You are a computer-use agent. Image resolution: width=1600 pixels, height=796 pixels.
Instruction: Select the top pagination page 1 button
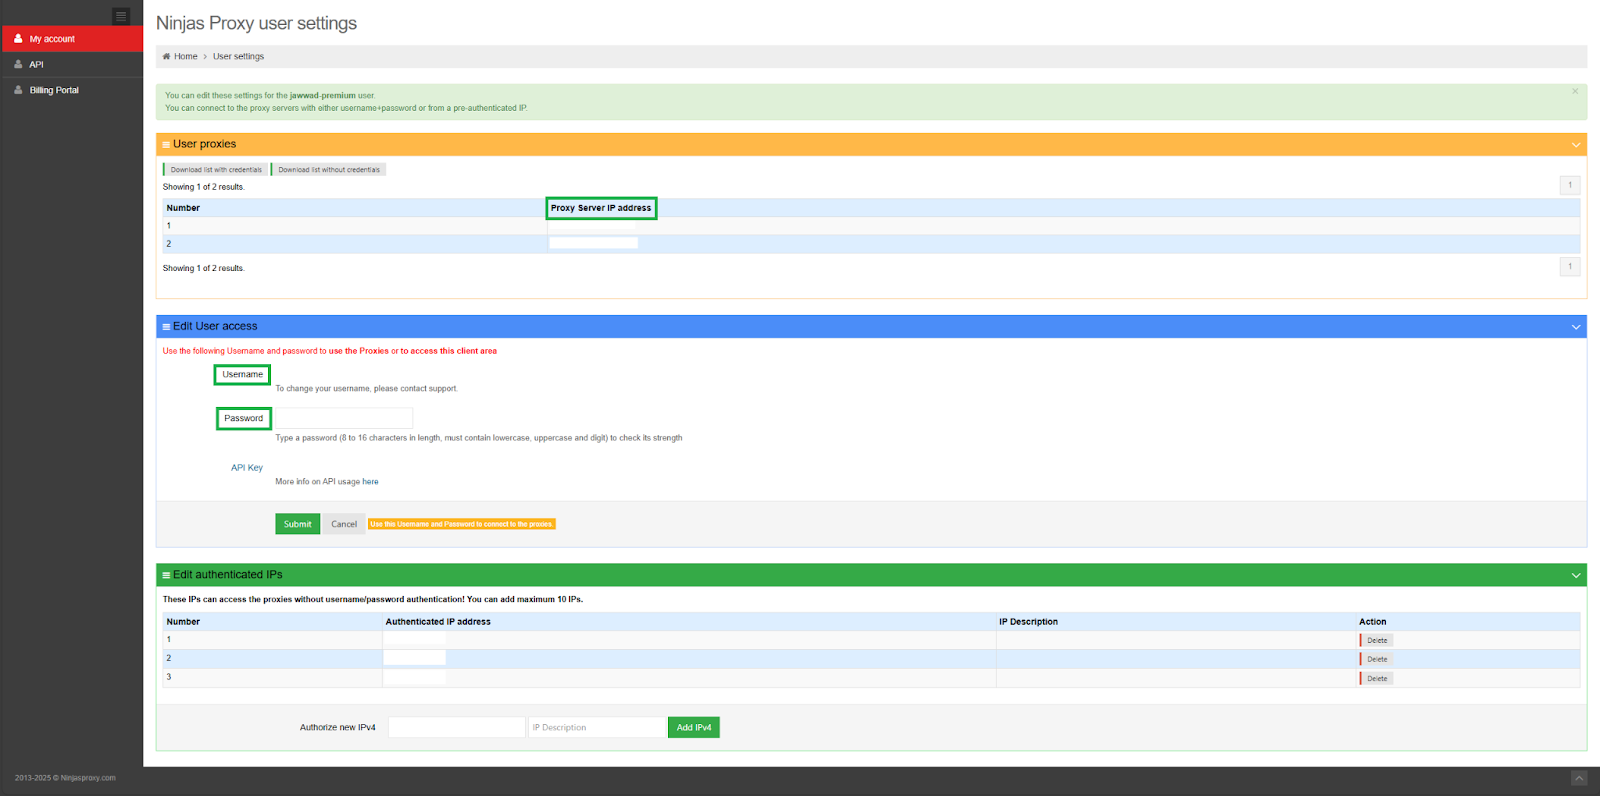tap(1570, 185)
